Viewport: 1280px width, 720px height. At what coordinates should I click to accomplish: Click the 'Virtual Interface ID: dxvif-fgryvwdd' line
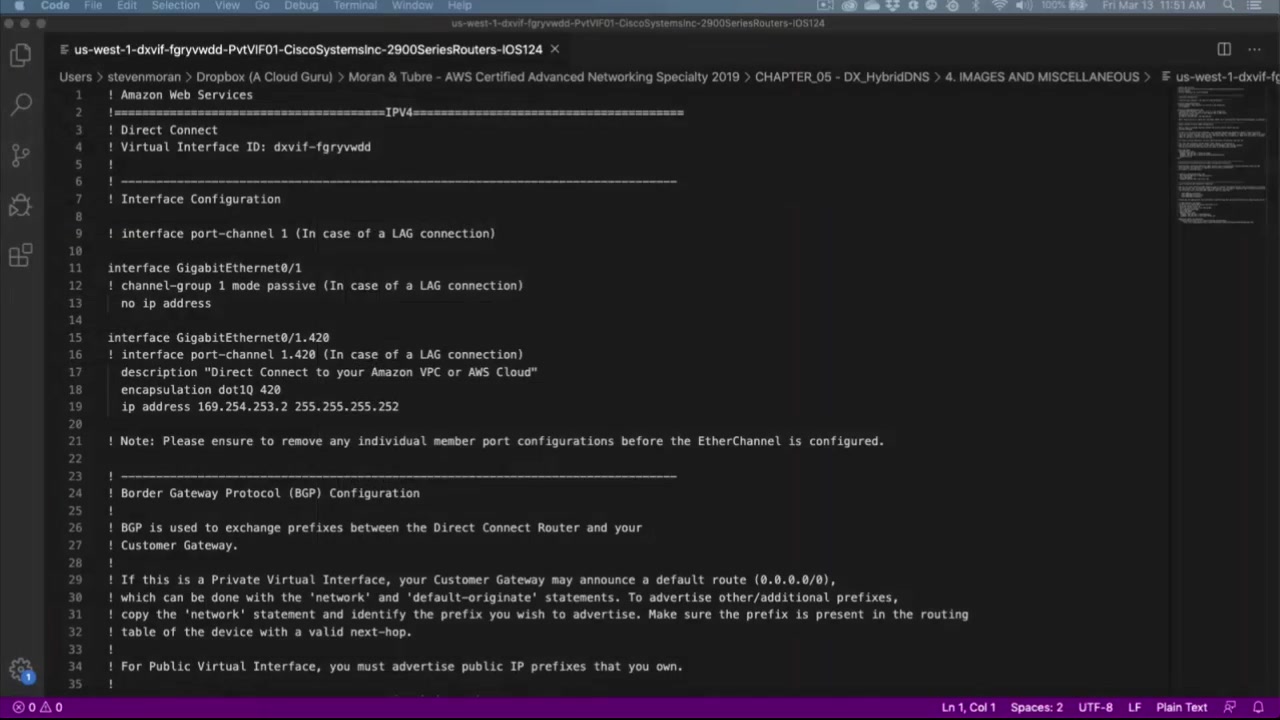[x=239, y=147]
